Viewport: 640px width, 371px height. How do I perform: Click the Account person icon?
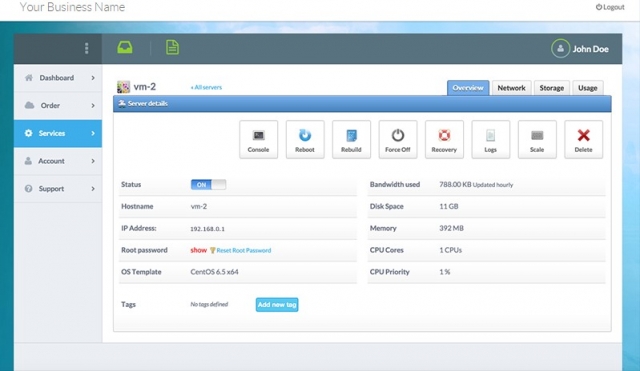point(28,161)
